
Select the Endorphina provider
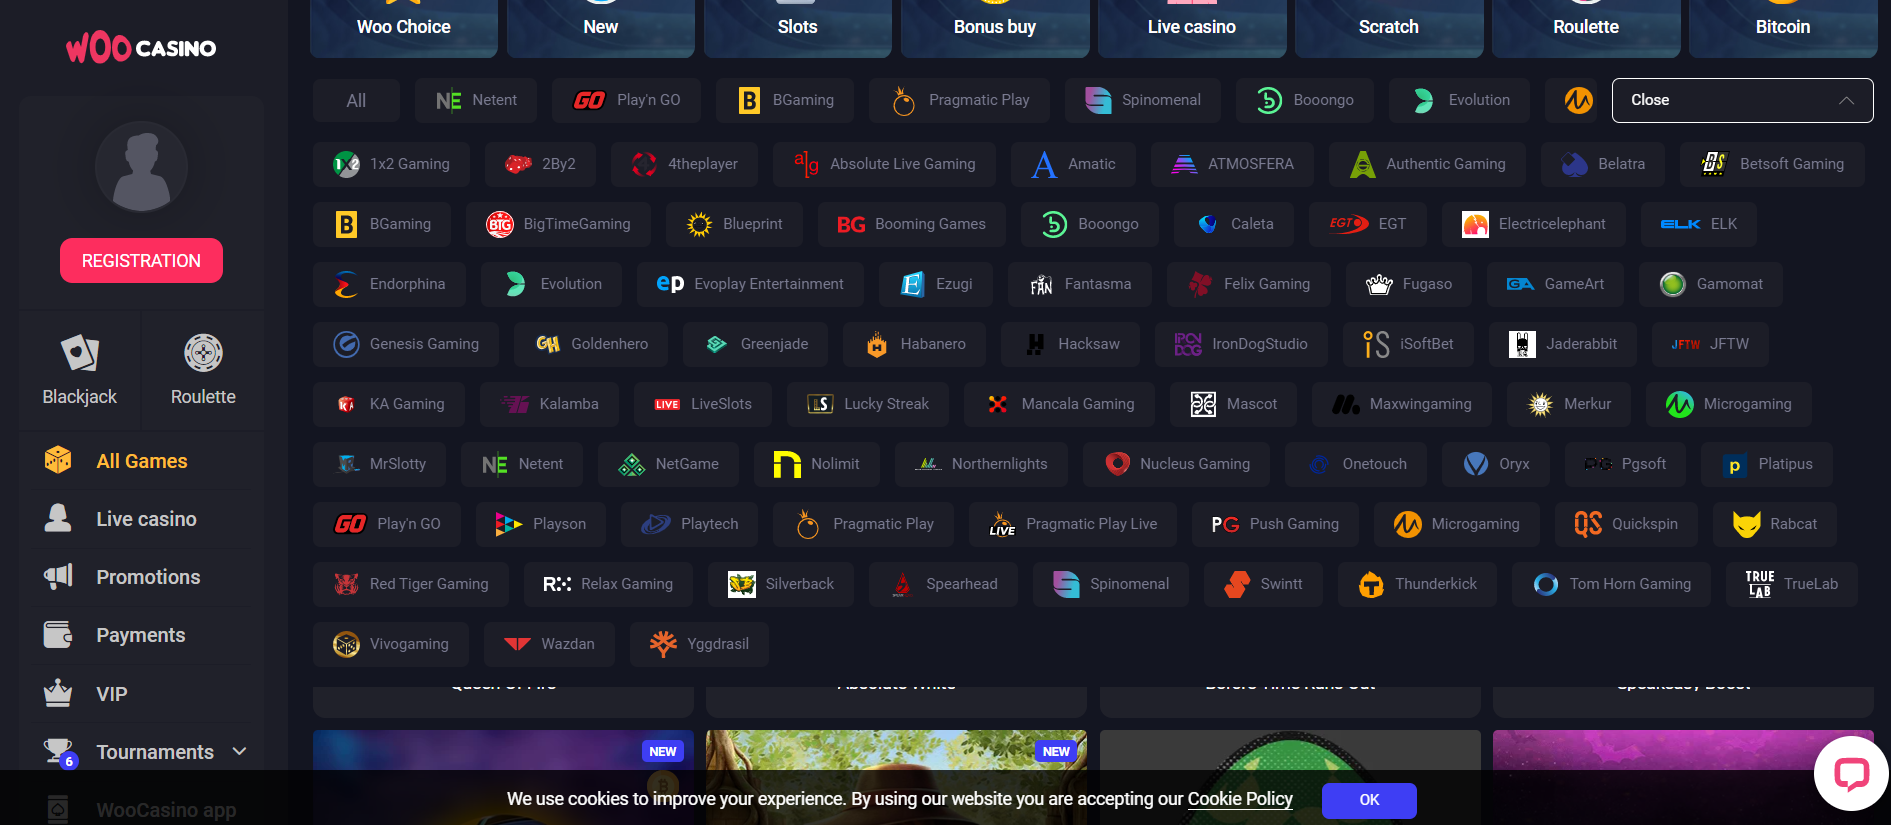click(x=389, y=284)
